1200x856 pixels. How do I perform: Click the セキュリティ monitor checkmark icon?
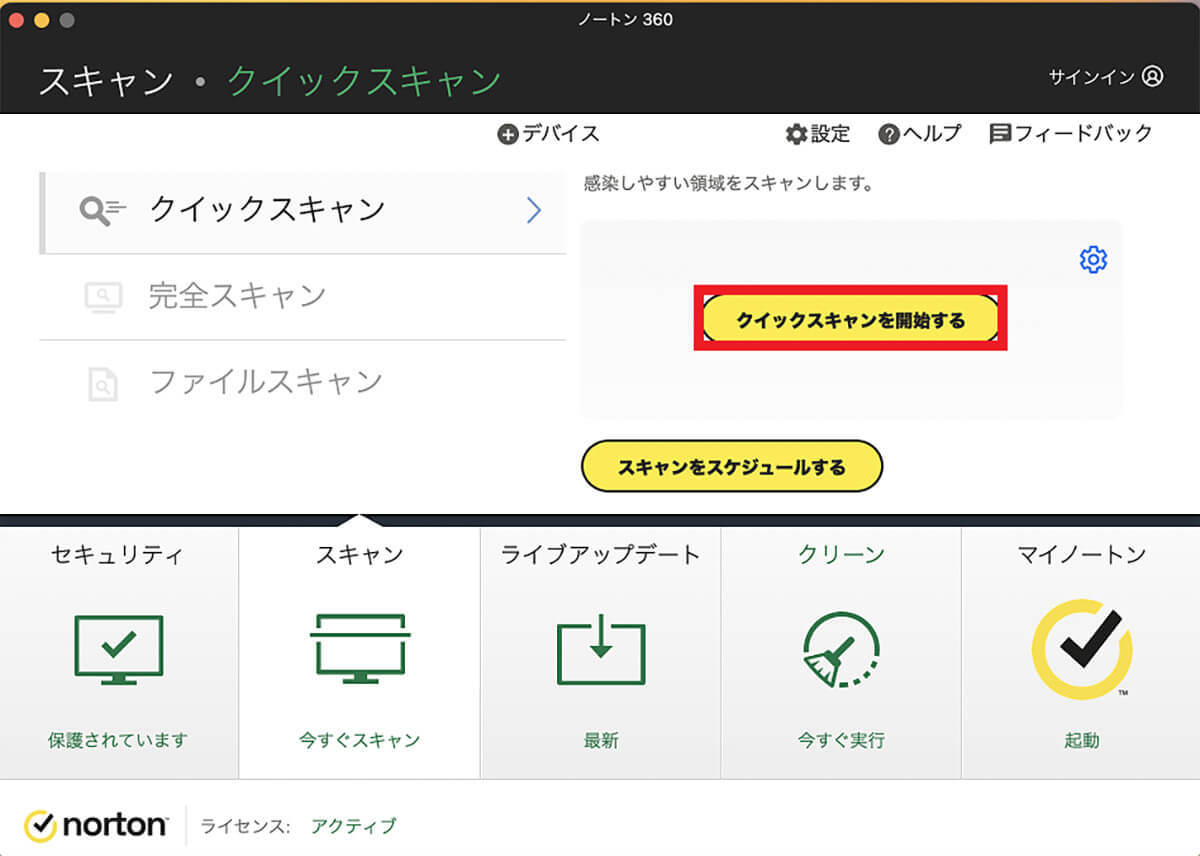coord(118,650)
